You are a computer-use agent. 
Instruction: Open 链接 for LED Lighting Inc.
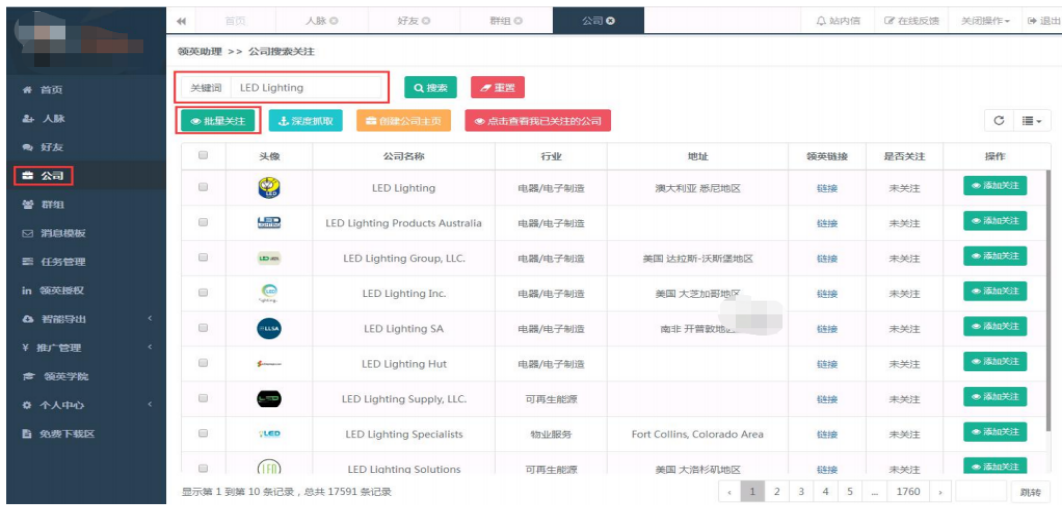pyautogui.click(x=827, y=294)
